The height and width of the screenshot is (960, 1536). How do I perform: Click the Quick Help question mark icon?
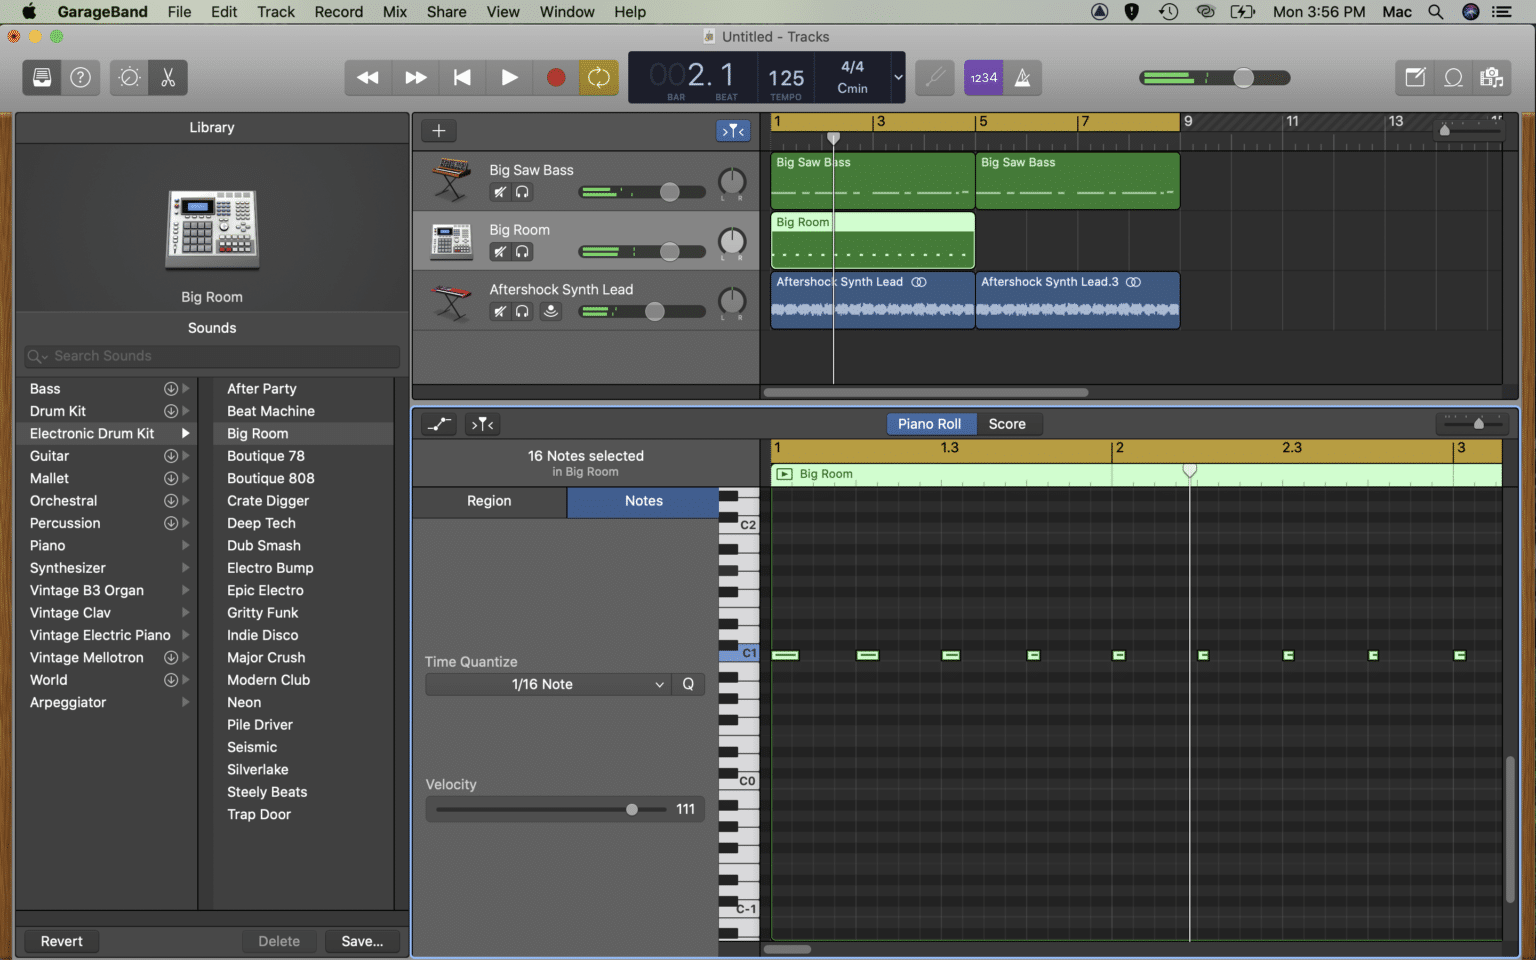click(x=80, y=77)
